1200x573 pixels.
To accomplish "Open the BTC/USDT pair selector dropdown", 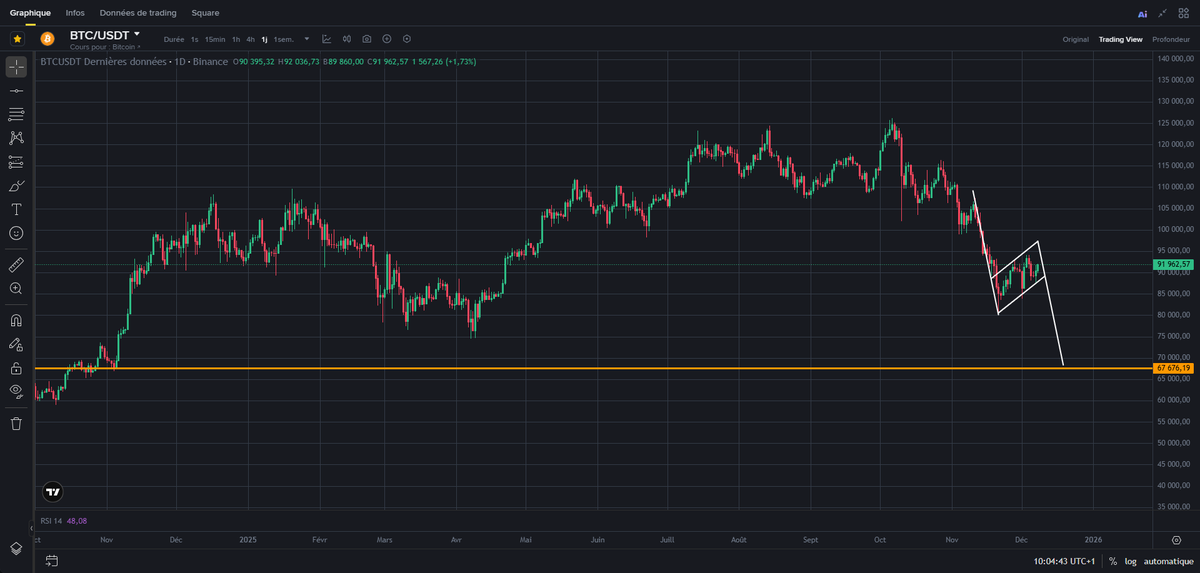I will point(105,35).
